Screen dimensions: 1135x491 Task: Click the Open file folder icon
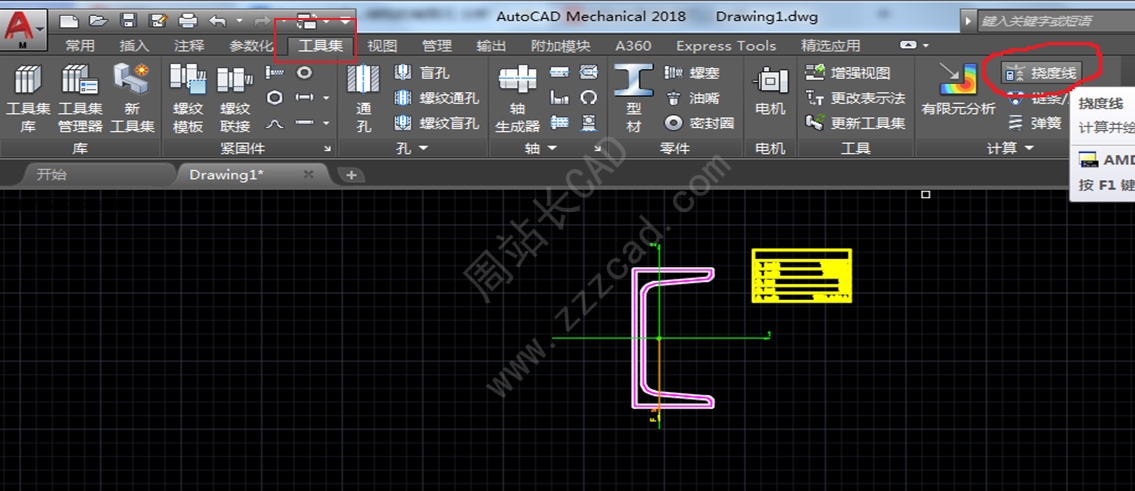pyautogui.click(x=98, y=20)
